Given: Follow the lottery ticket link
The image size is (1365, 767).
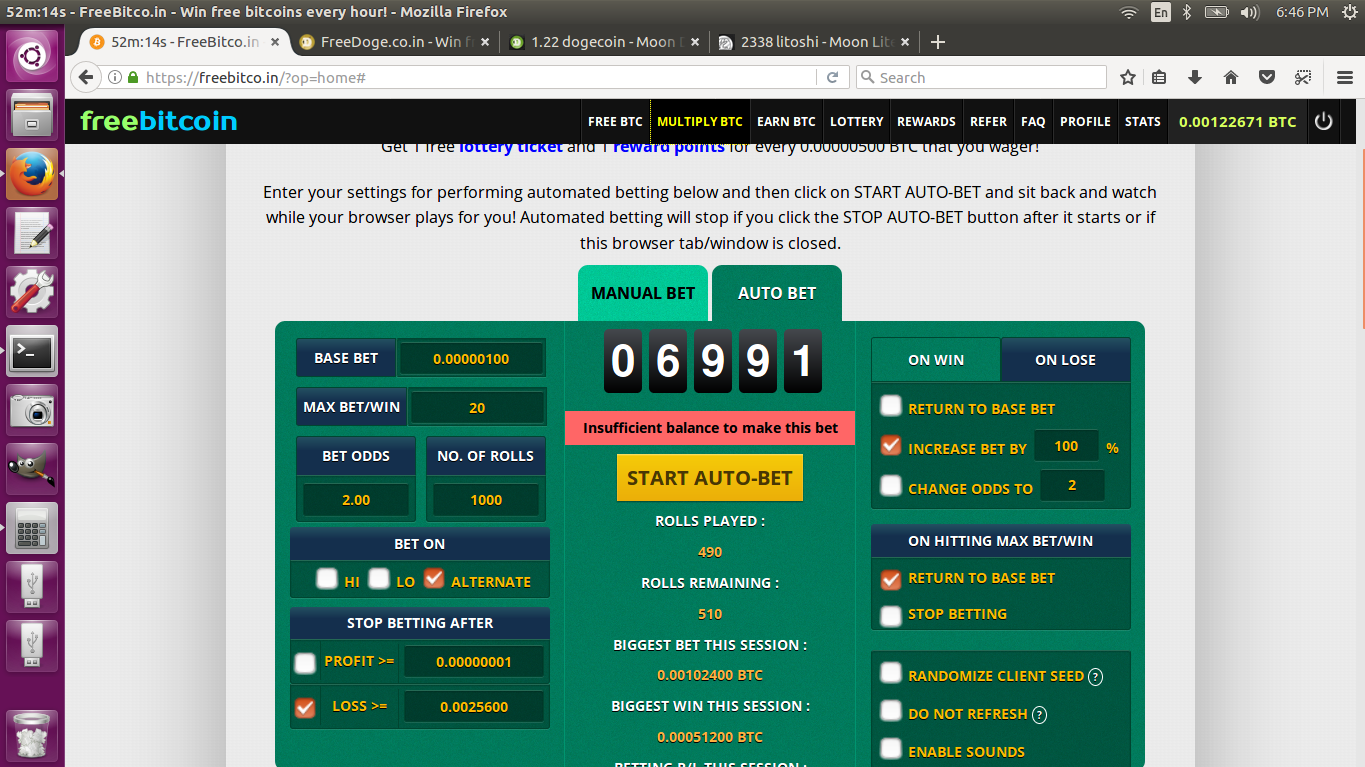Looking at the screenshot, I should 511,147.
